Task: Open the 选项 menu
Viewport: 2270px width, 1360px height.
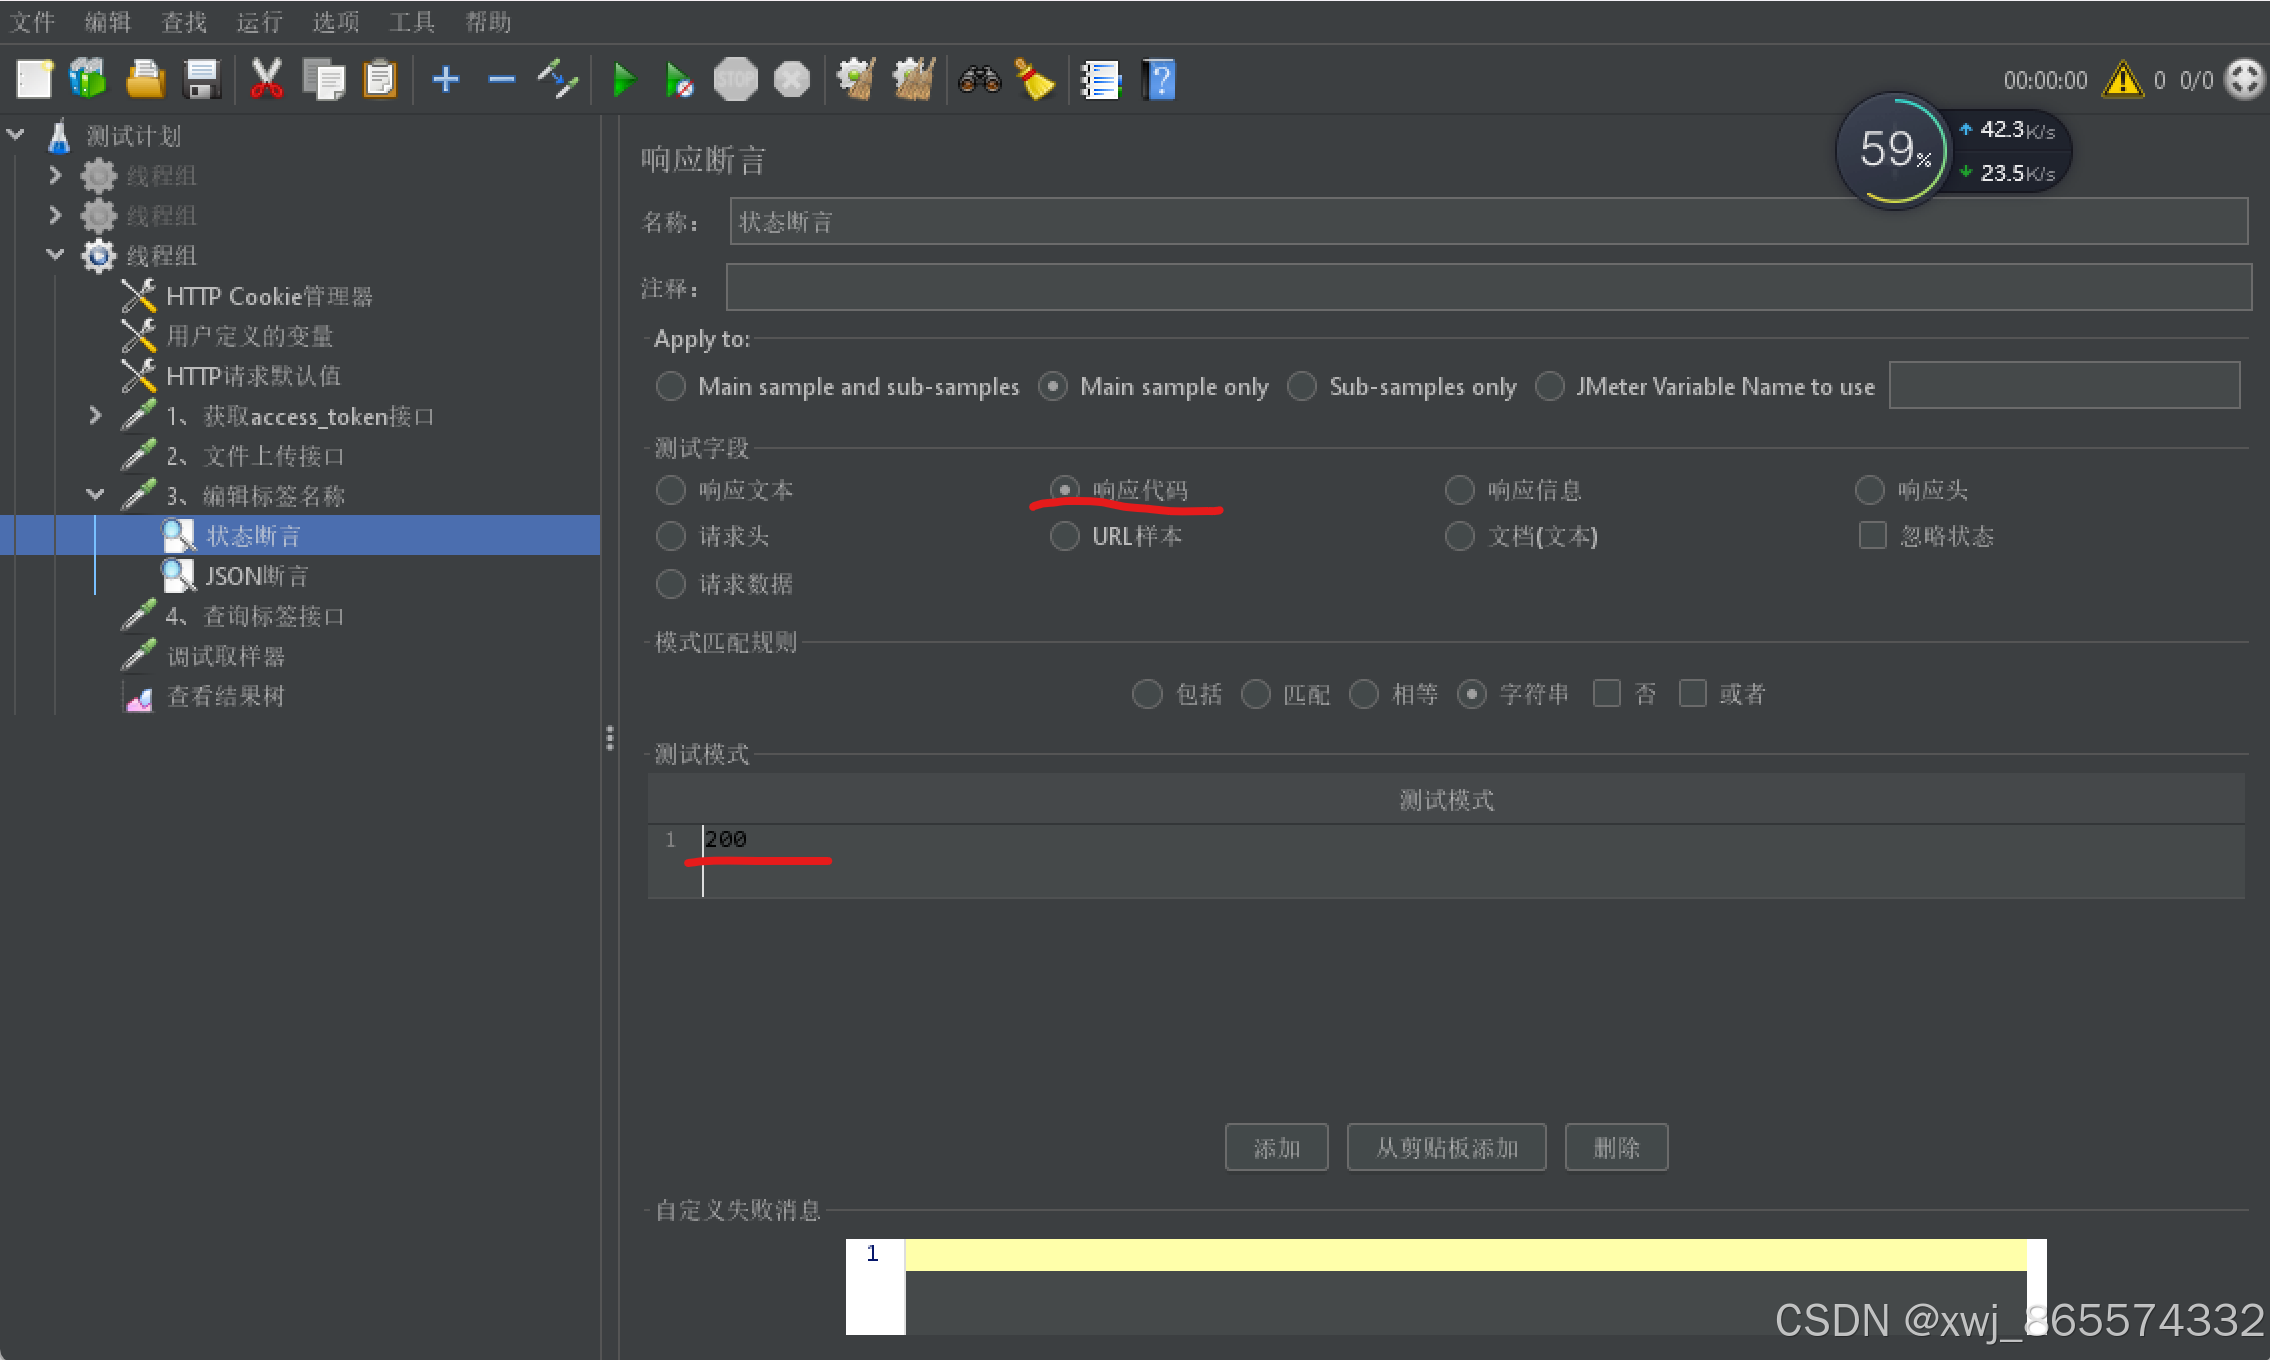Action: click(x=335, y=22)
